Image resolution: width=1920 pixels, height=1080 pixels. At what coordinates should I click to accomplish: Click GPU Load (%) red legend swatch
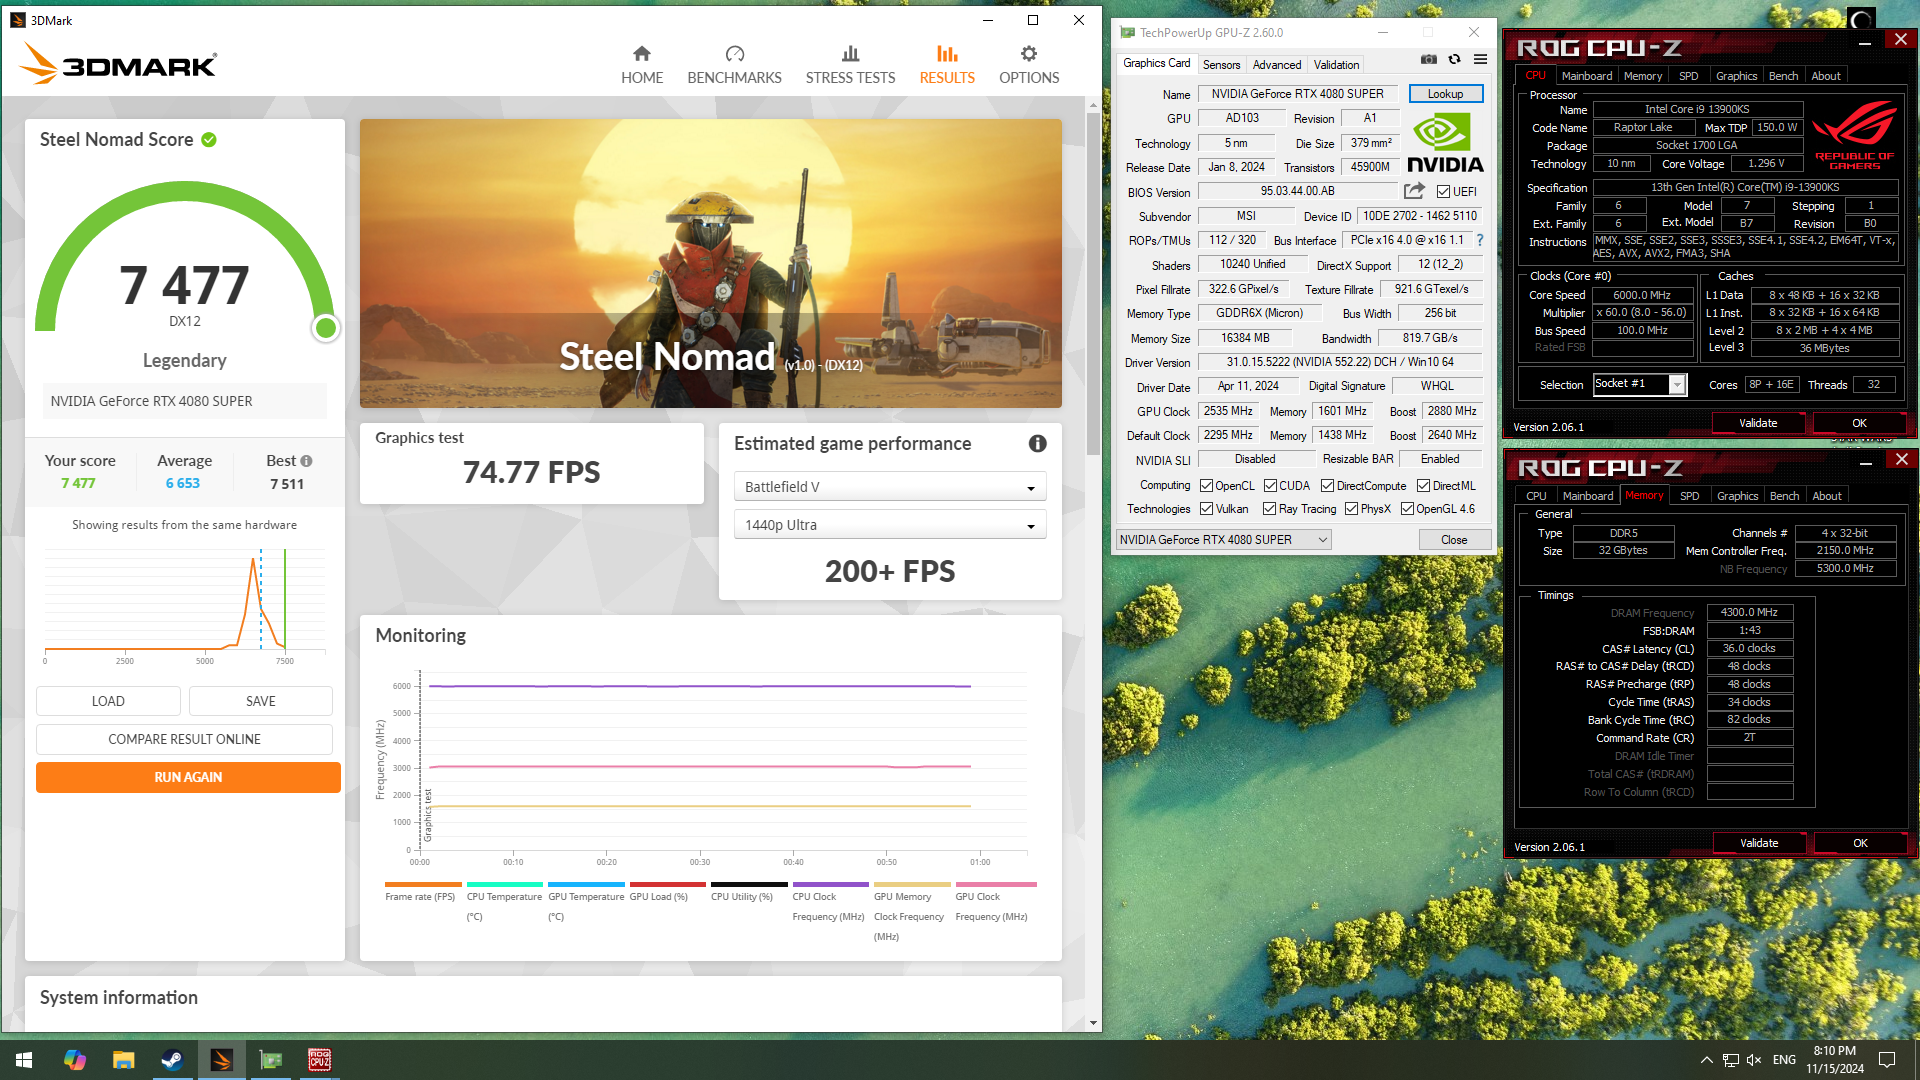click(x=667, y=884)
